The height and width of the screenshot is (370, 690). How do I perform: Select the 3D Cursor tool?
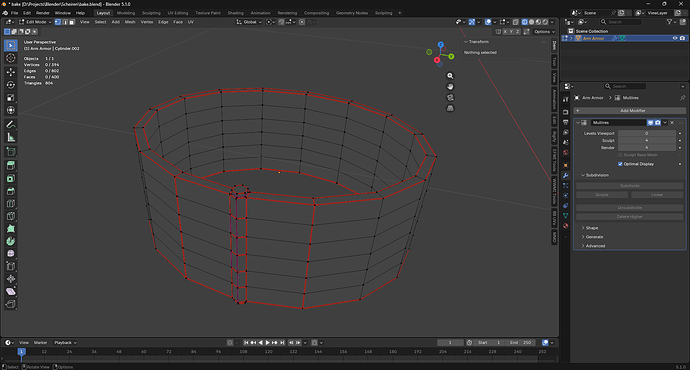click(x=11, y=58)
